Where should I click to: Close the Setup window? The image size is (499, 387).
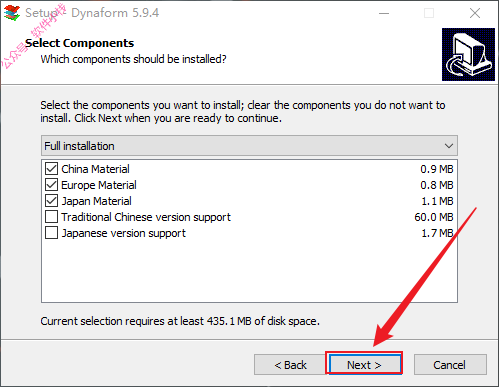tap(475, 13)
